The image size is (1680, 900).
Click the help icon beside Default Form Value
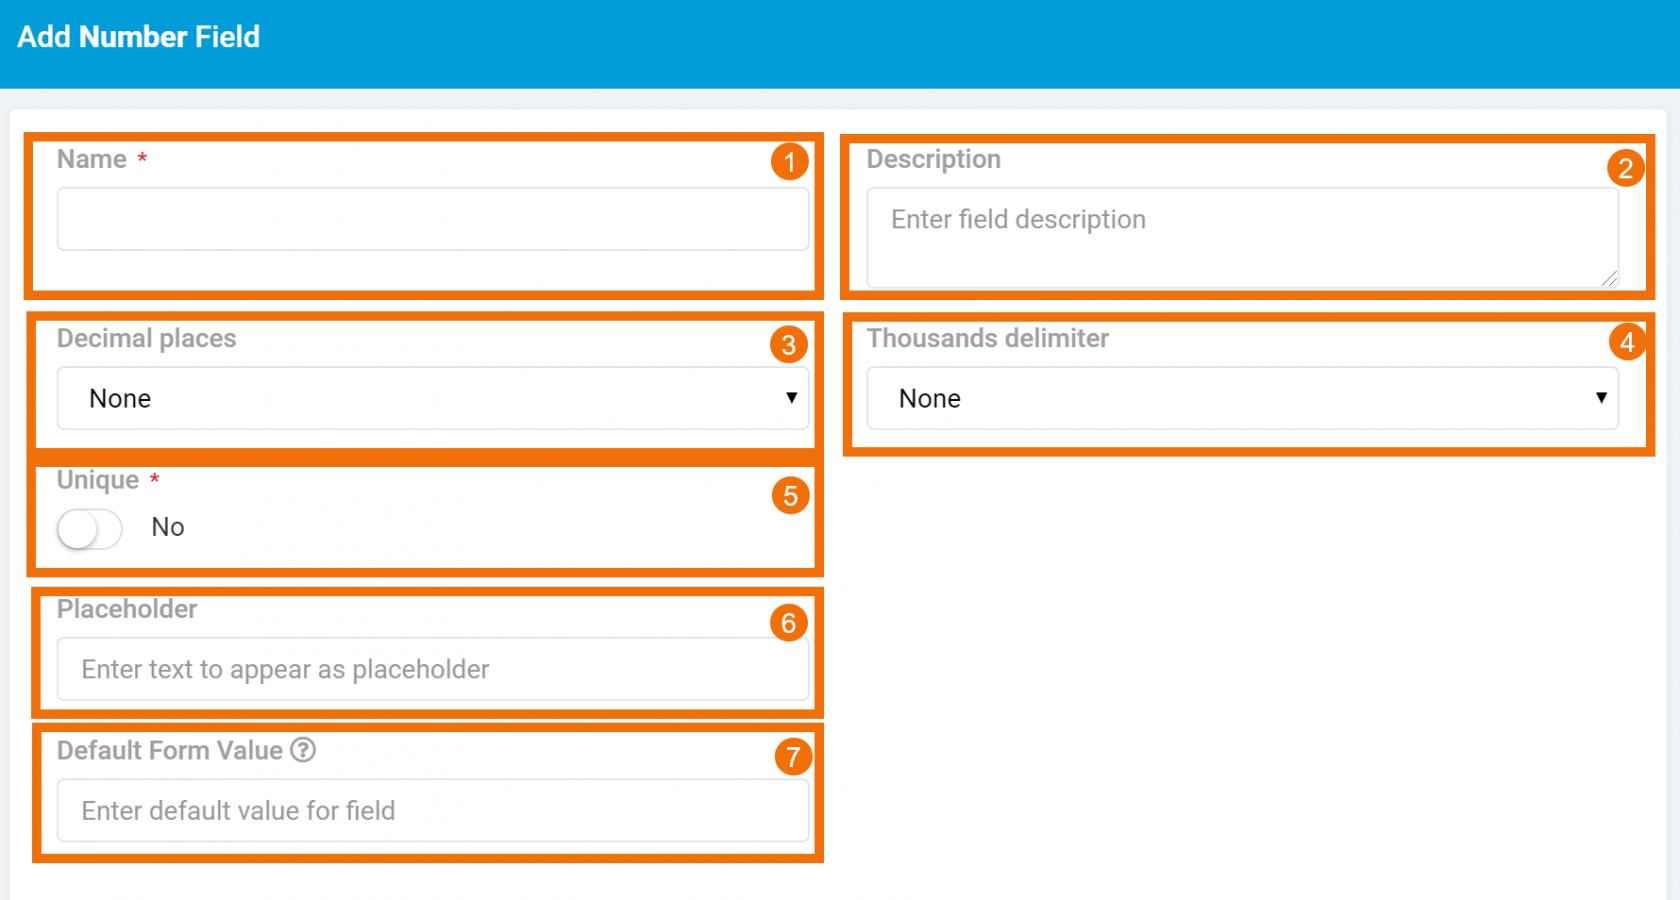303,750
